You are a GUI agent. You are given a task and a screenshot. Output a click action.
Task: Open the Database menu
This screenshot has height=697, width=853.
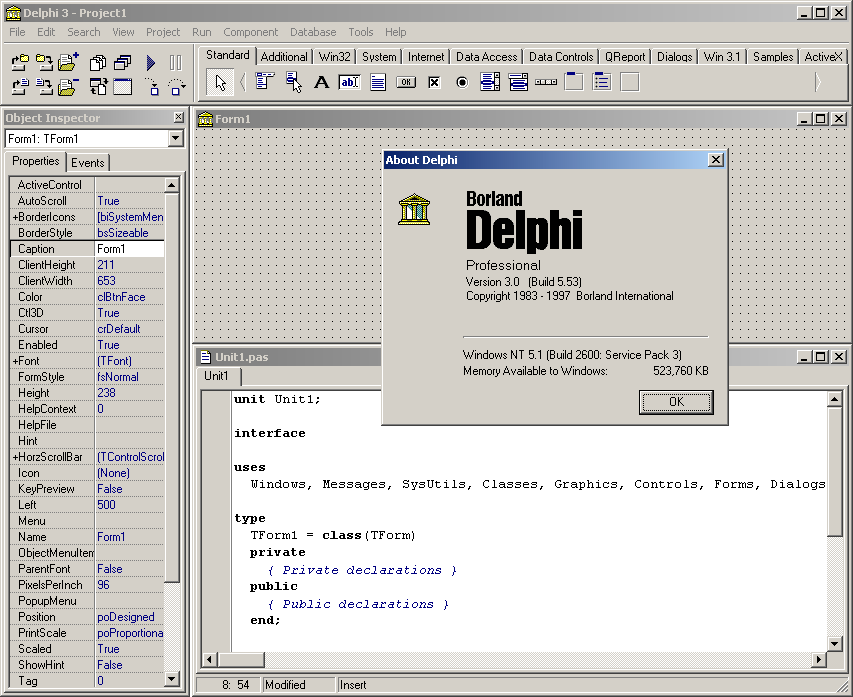point(313,32)
